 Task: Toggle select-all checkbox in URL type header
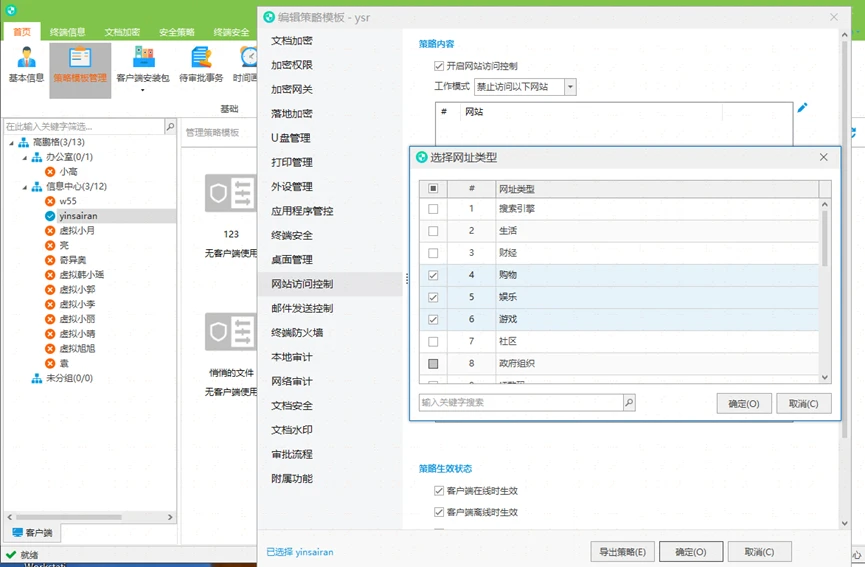click(x=433, y=189)
